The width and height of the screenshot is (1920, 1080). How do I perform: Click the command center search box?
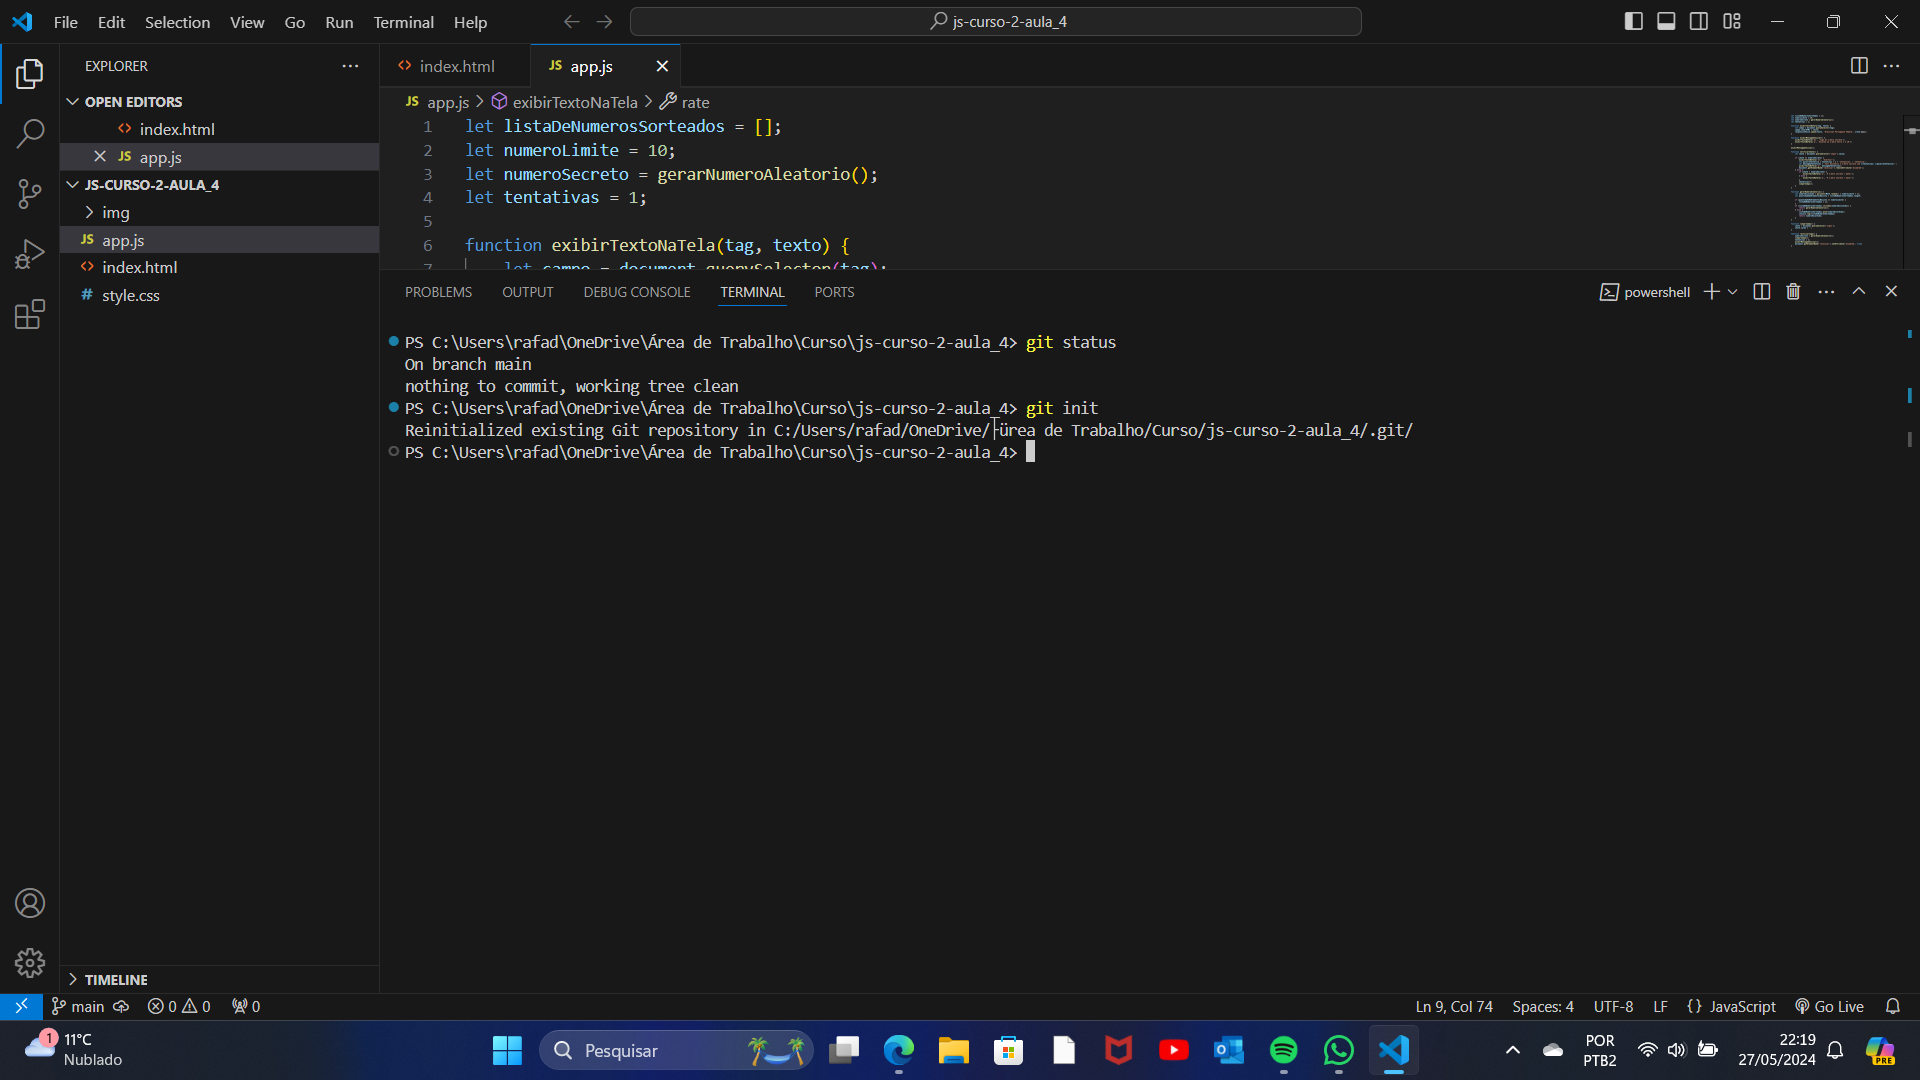996,21
